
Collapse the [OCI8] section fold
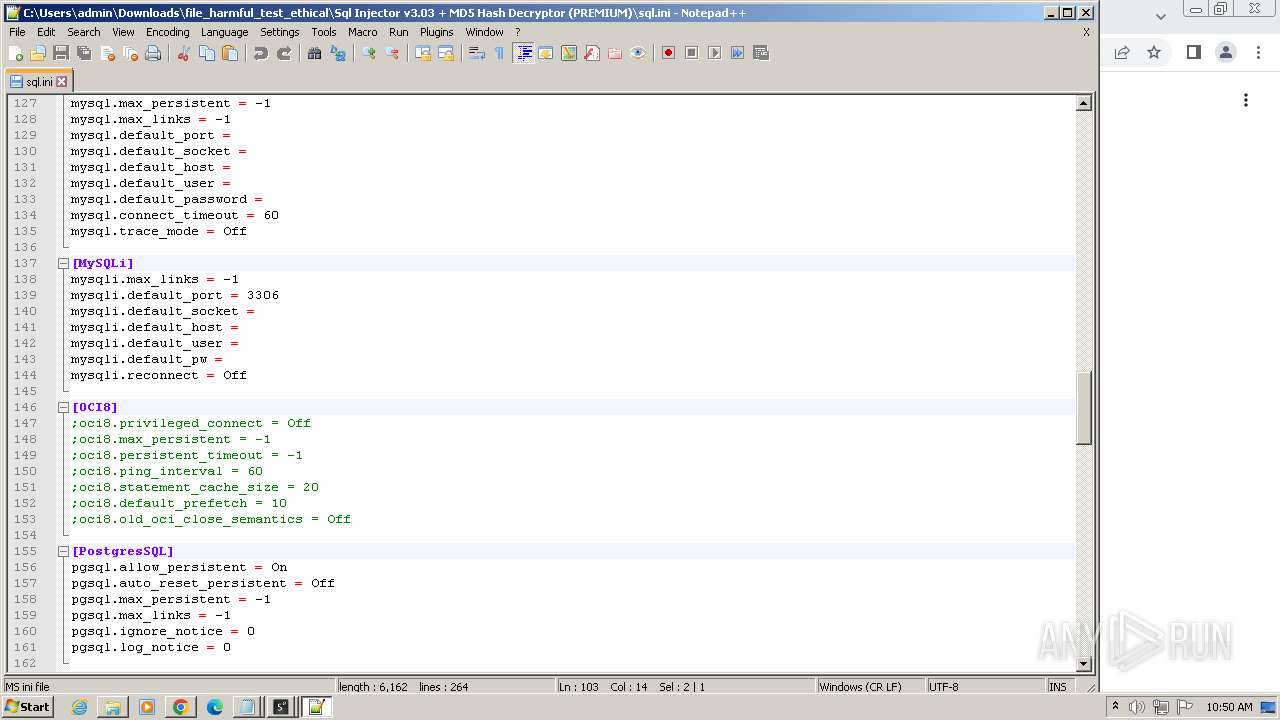click(63, 407)
